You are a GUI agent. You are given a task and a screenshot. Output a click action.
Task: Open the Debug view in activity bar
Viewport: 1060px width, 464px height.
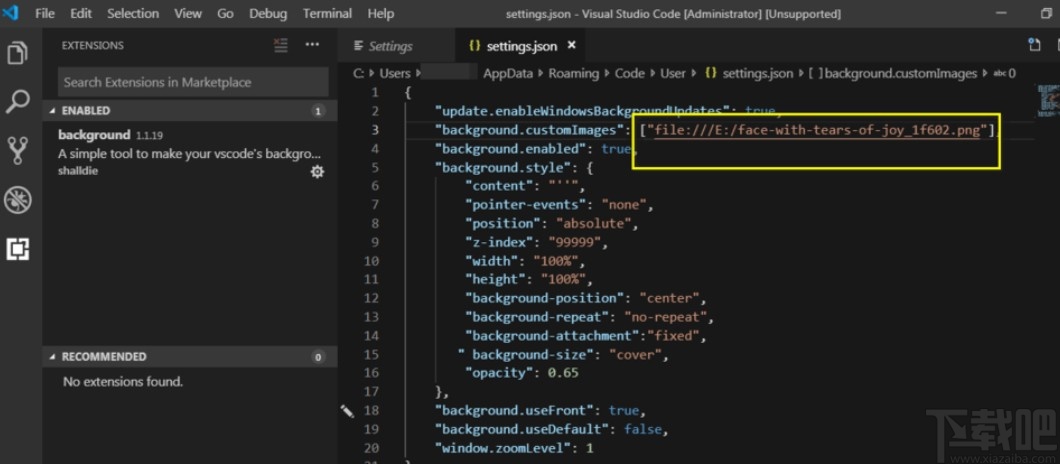coord(18,200)
